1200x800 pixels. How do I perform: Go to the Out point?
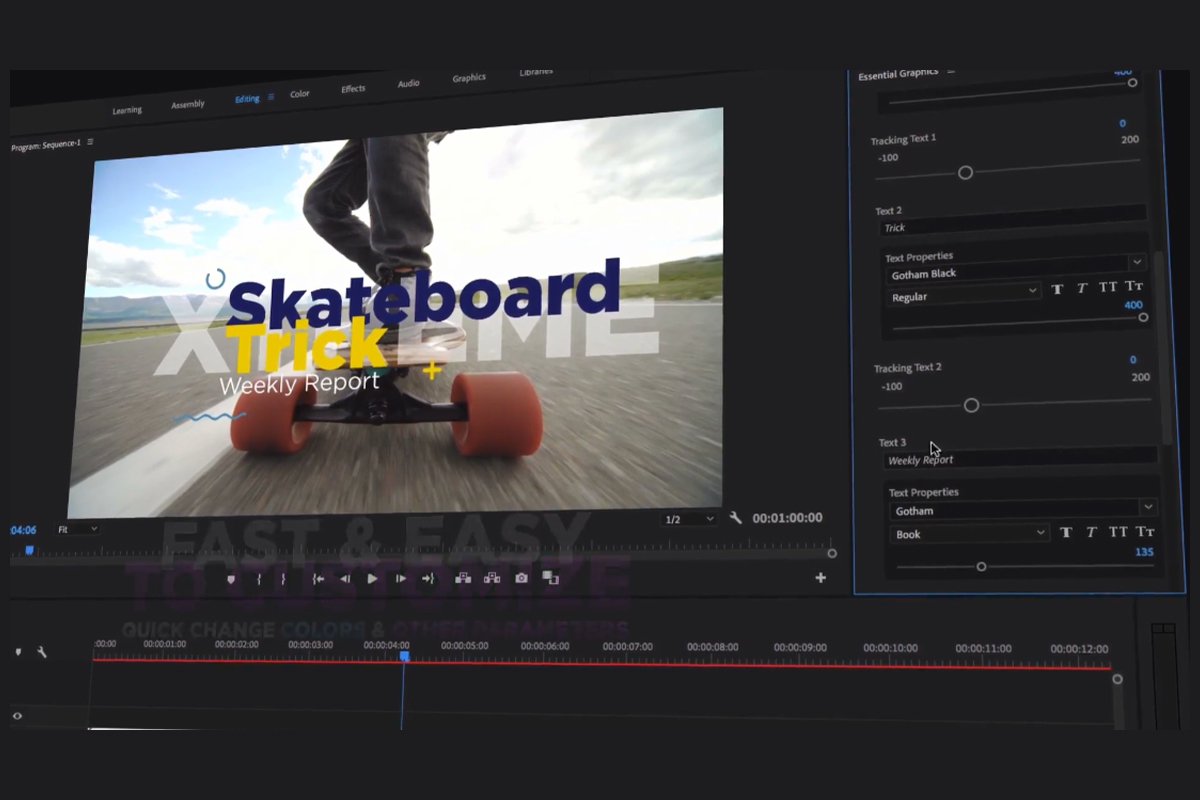tap(428, 578)
